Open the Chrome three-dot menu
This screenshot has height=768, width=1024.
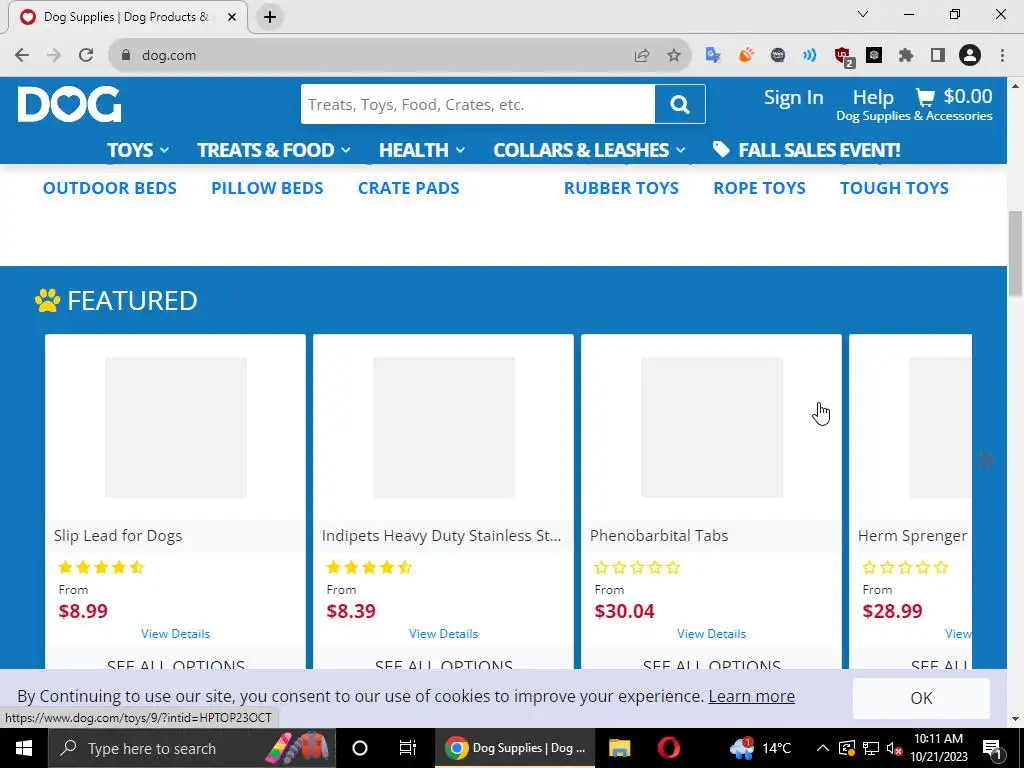pyautogui.click(x=1002, y=56)
